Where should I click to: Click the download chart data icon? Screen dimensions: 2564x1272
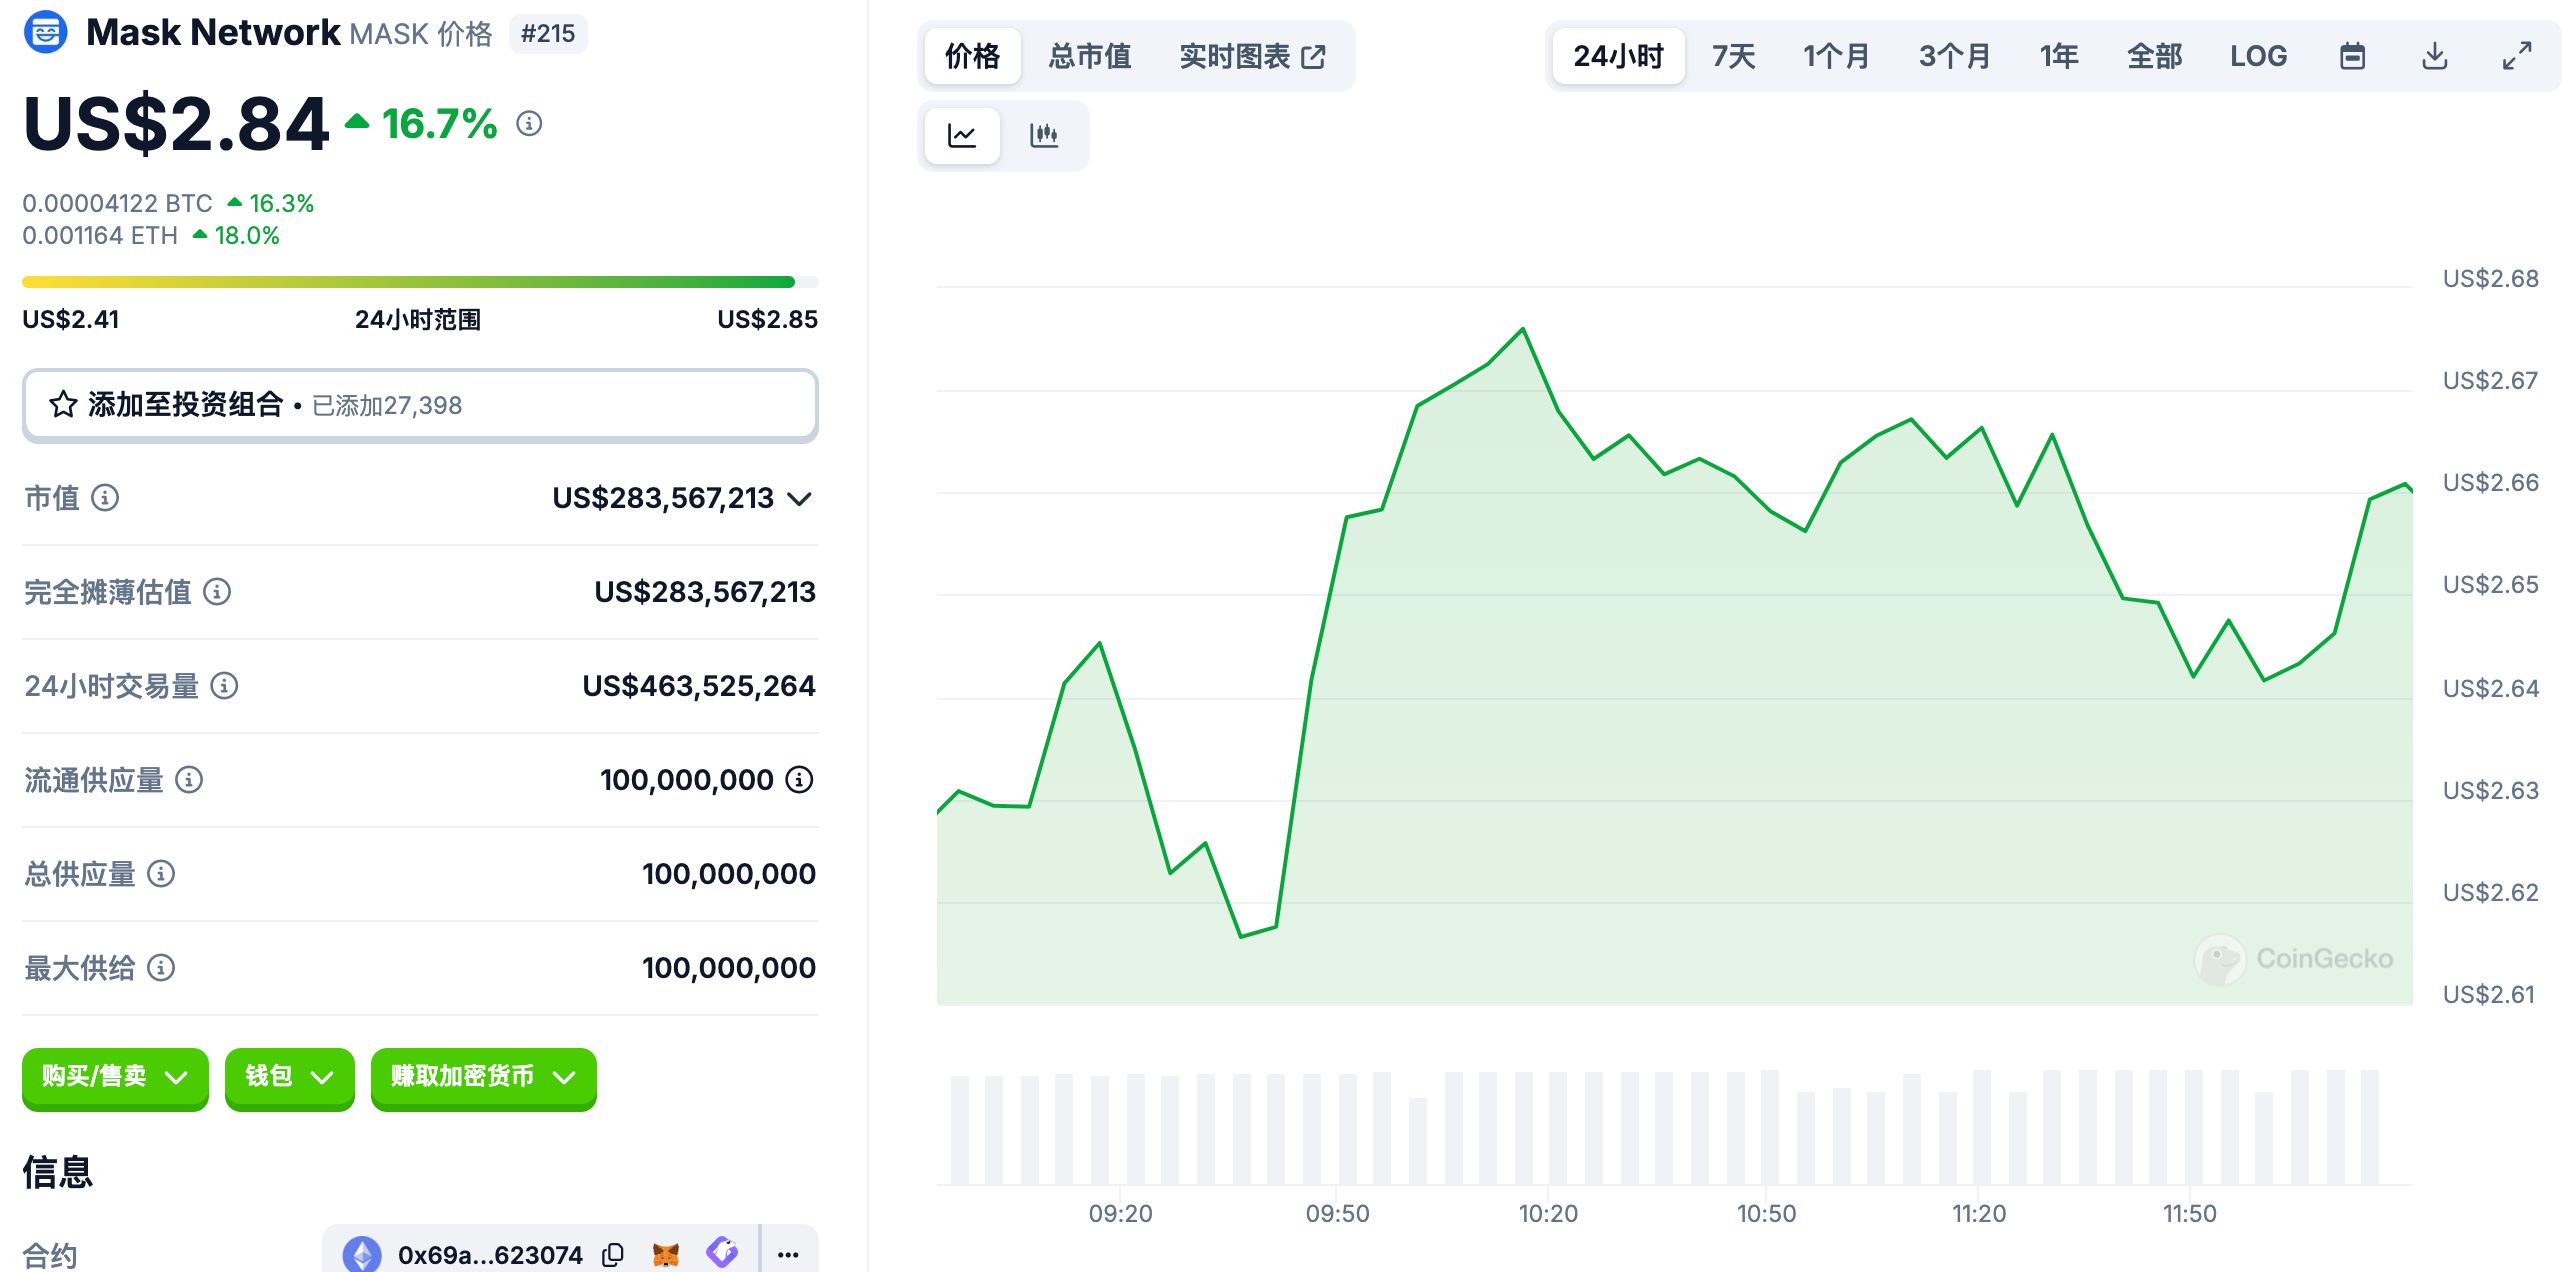pyautogui.click(x=2434, y=56)
